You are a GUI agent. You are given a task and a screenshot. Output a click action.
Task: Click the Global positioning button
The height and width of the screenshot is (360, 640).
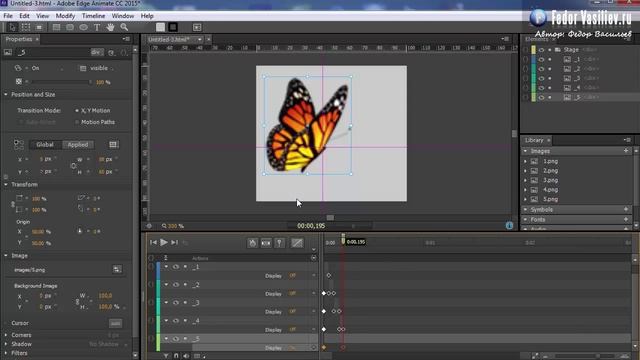coord(45,144)
